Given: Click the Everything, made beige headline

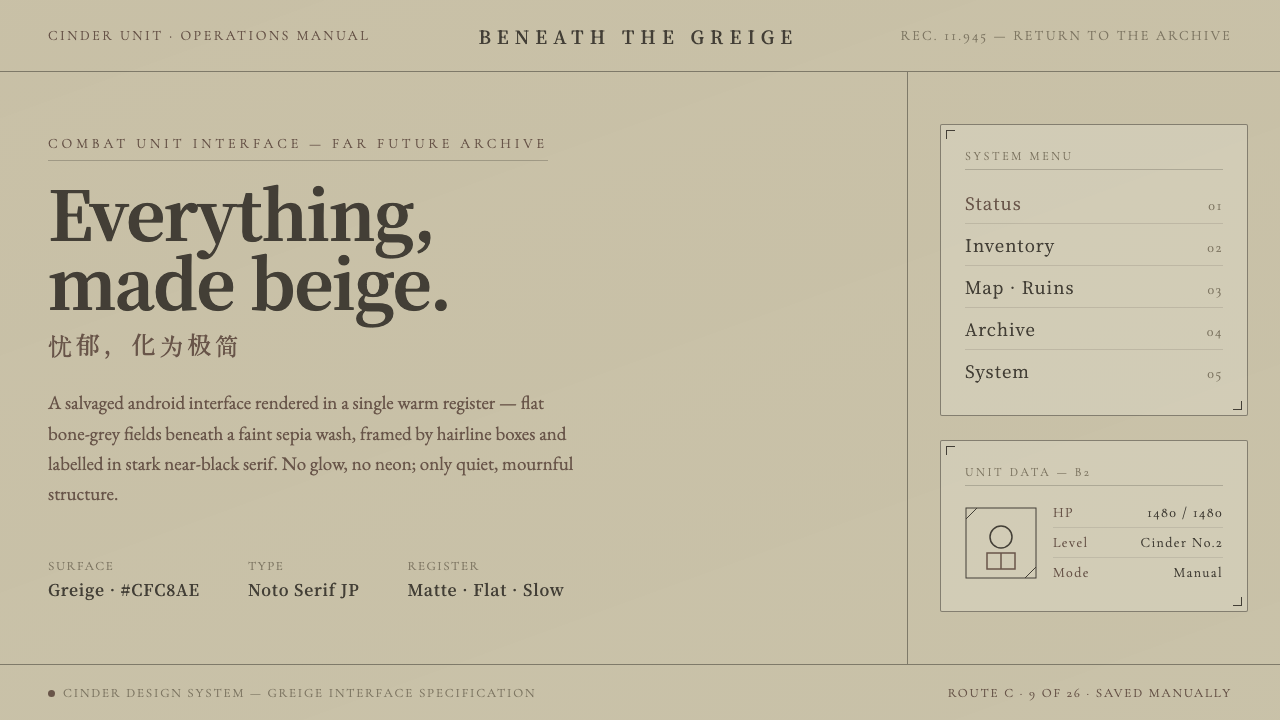Looking at the screenshot, I should (x=248, y=252).
